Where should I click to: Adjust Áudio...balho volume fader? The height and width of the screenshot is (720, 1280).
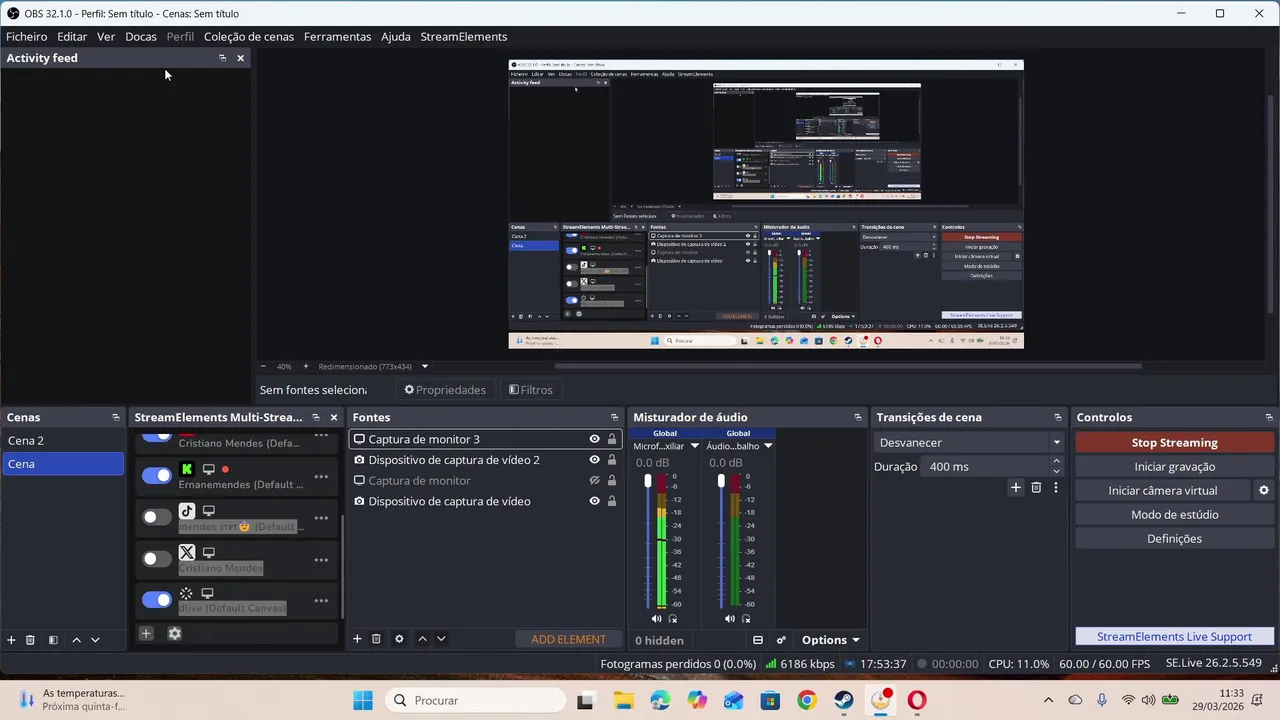(721, 481)
